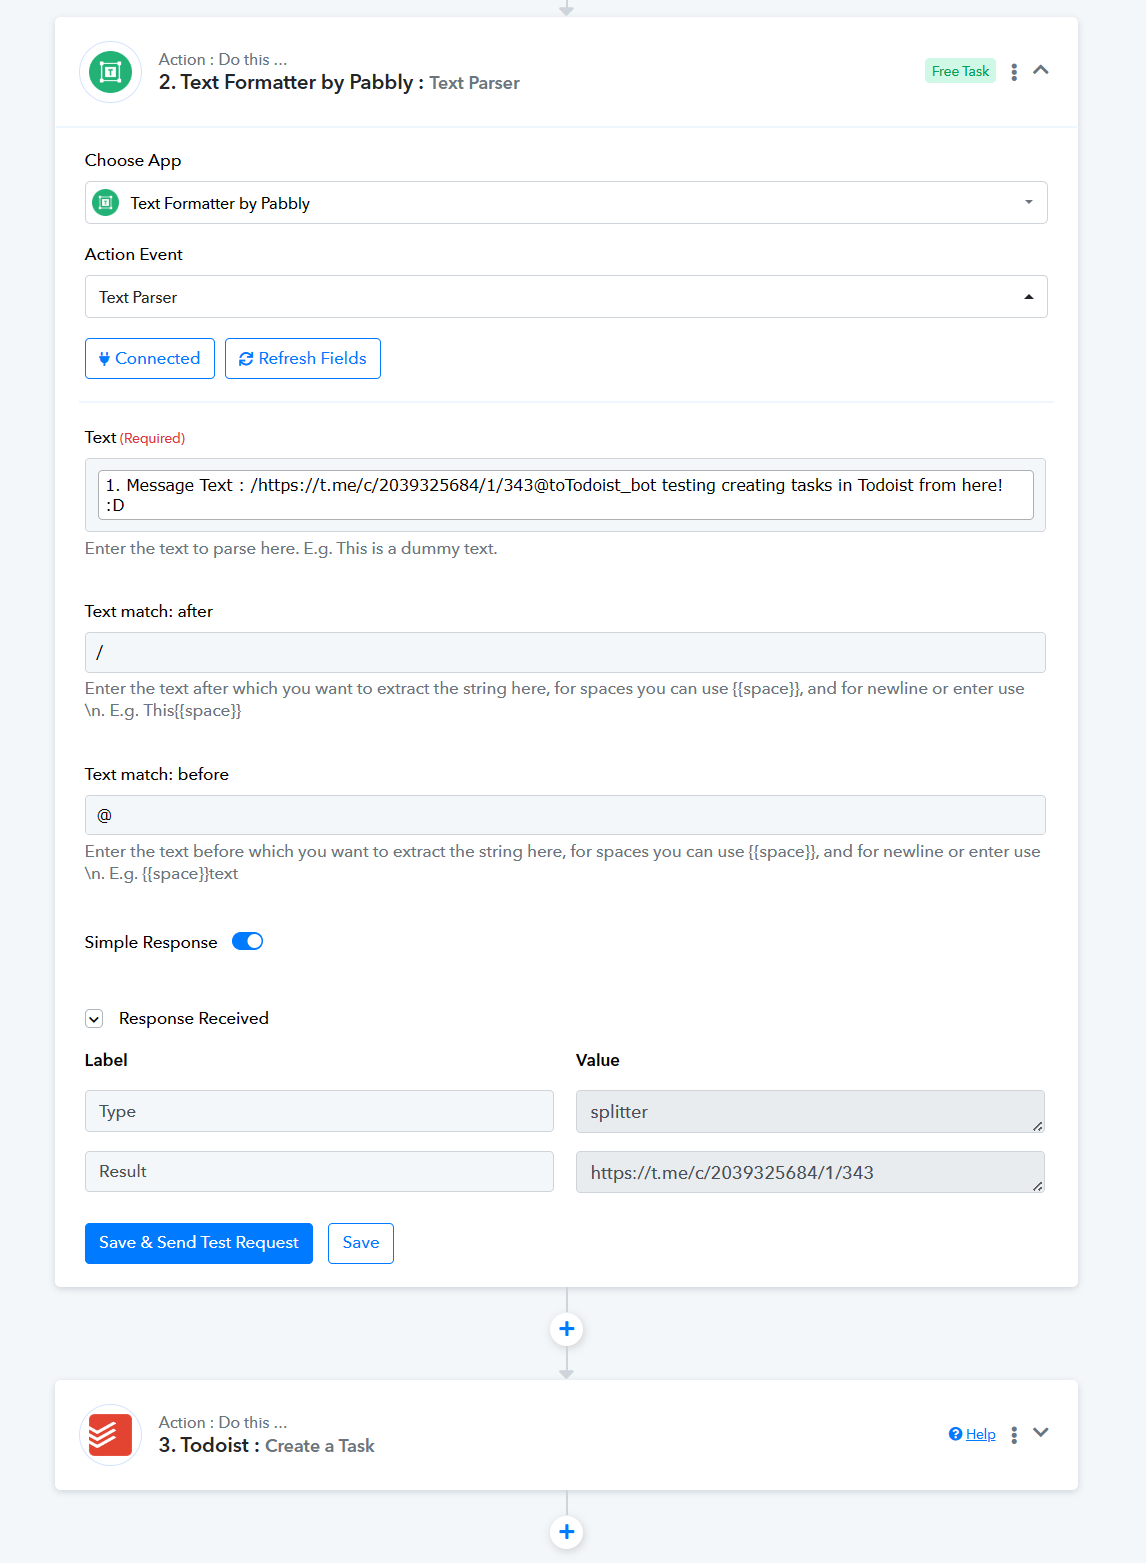Image resolution: width=1146 pixels, height=1563 pixels.
Task: Click inside the Text required message field
Action: [x=566, y=495]
